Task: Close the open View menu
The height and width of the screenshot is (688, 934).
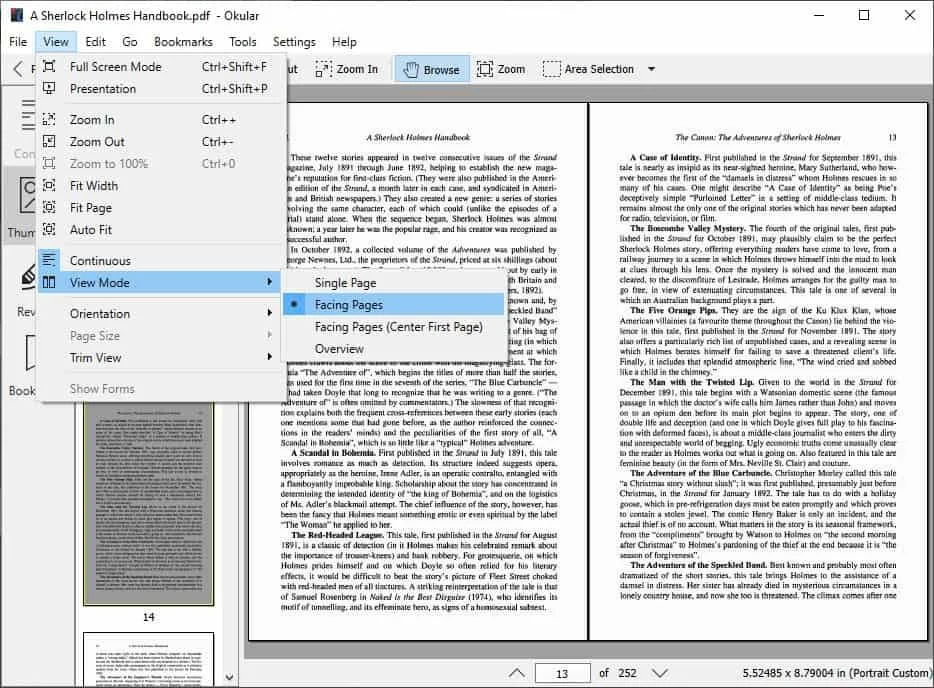Action: point(55,42)
